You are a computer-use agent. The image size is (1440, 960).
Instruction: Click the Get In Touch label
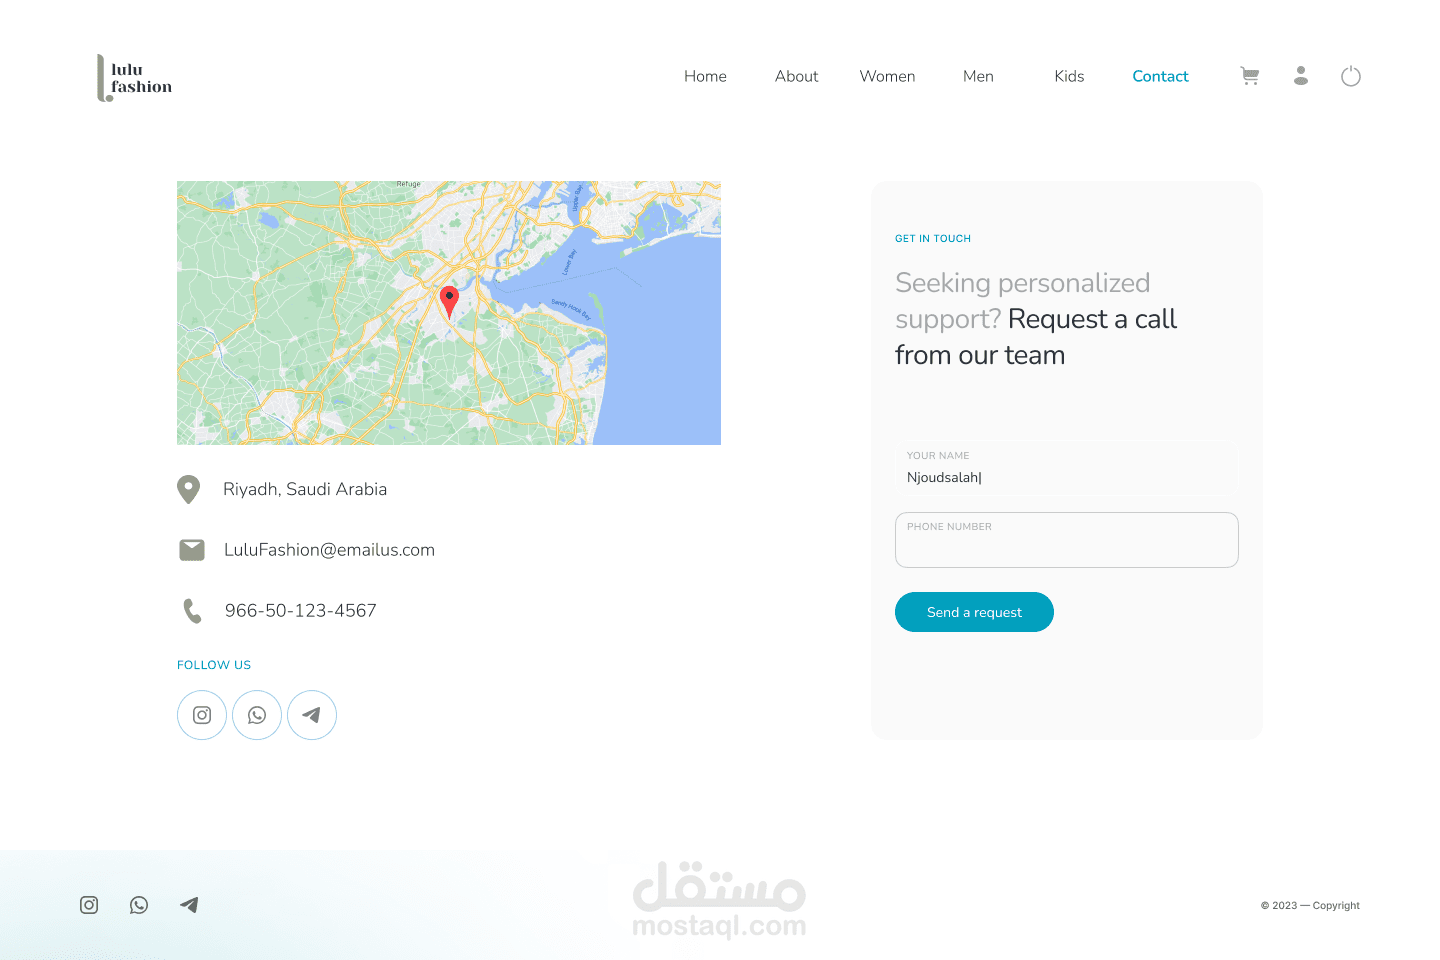pos(933,239)
